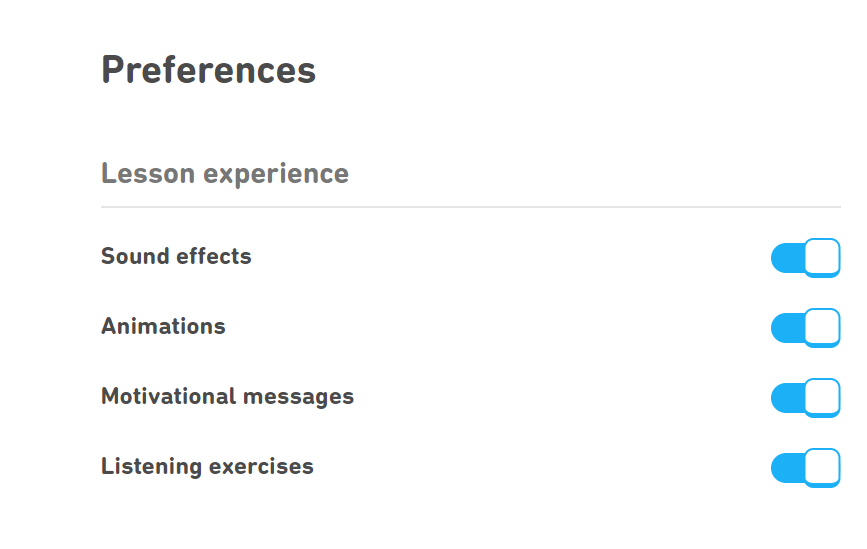Click blue track of Motivational messages toggle
The height and width of the screenshot is (549, 867).
786,399
